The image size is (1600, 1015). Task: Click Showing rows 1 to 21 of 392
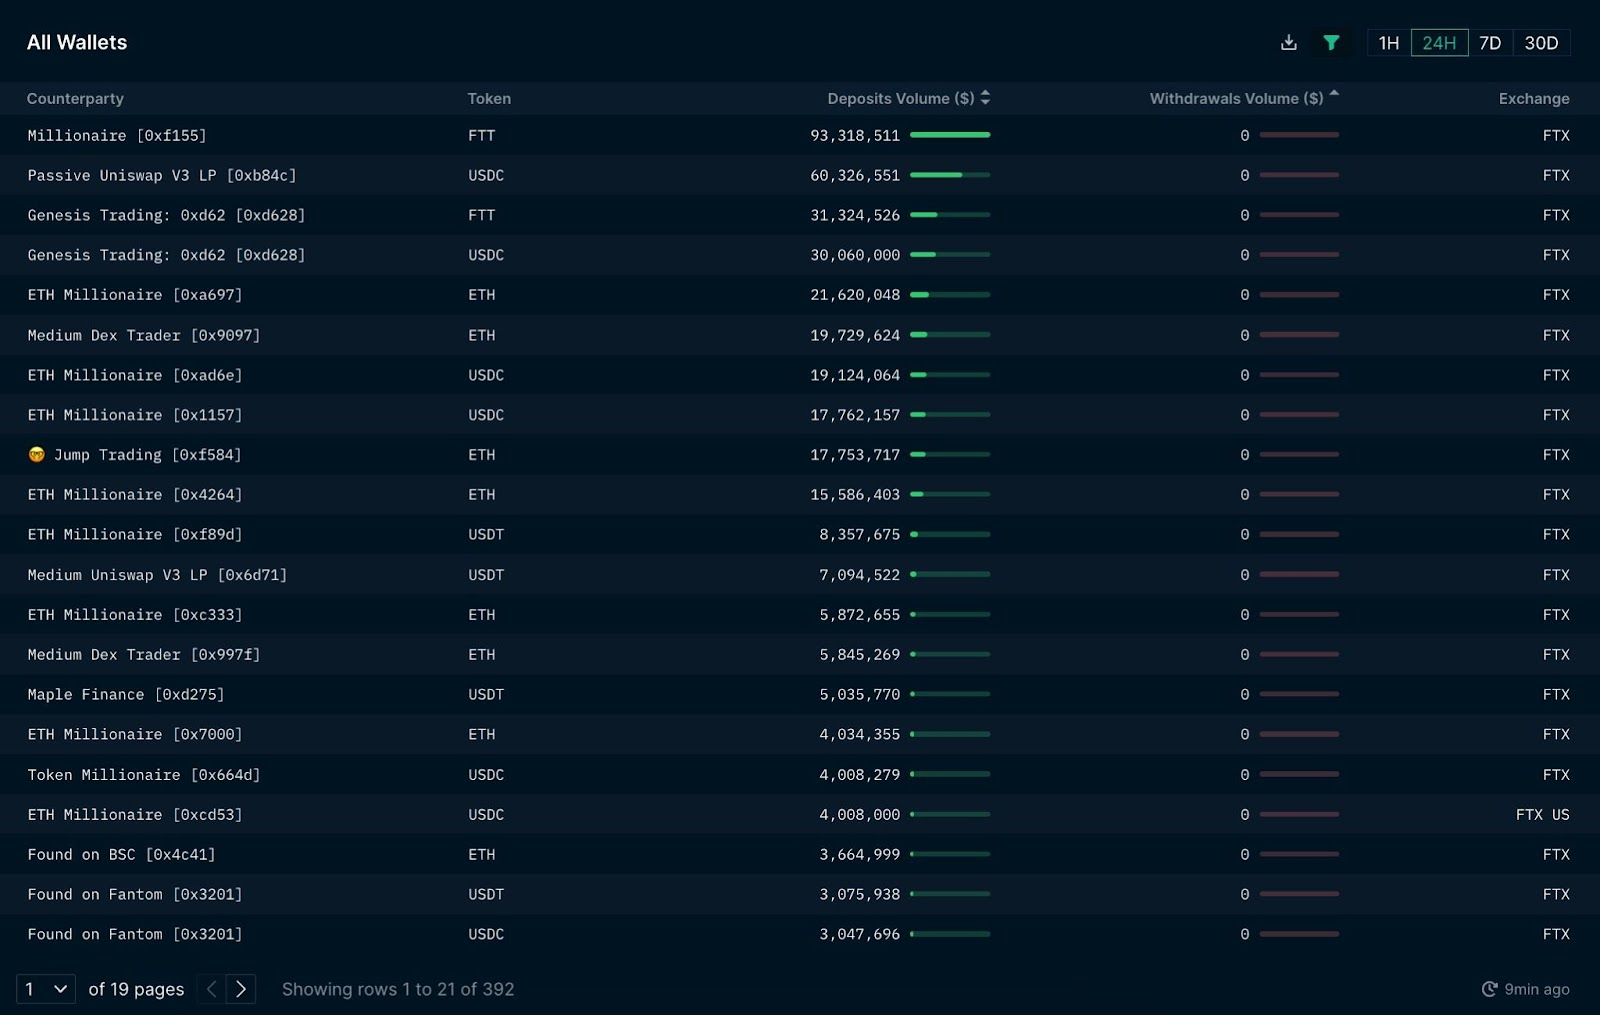[x=398, y=989]
